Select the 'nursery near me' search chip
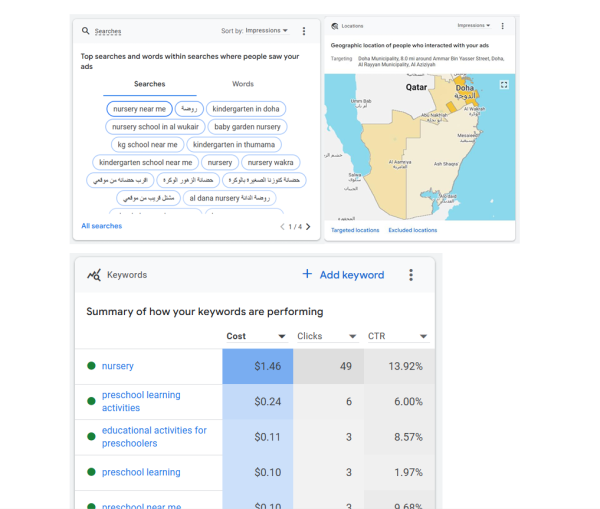Viewport: 600px width, 509px height. click(x=139, y=109)
